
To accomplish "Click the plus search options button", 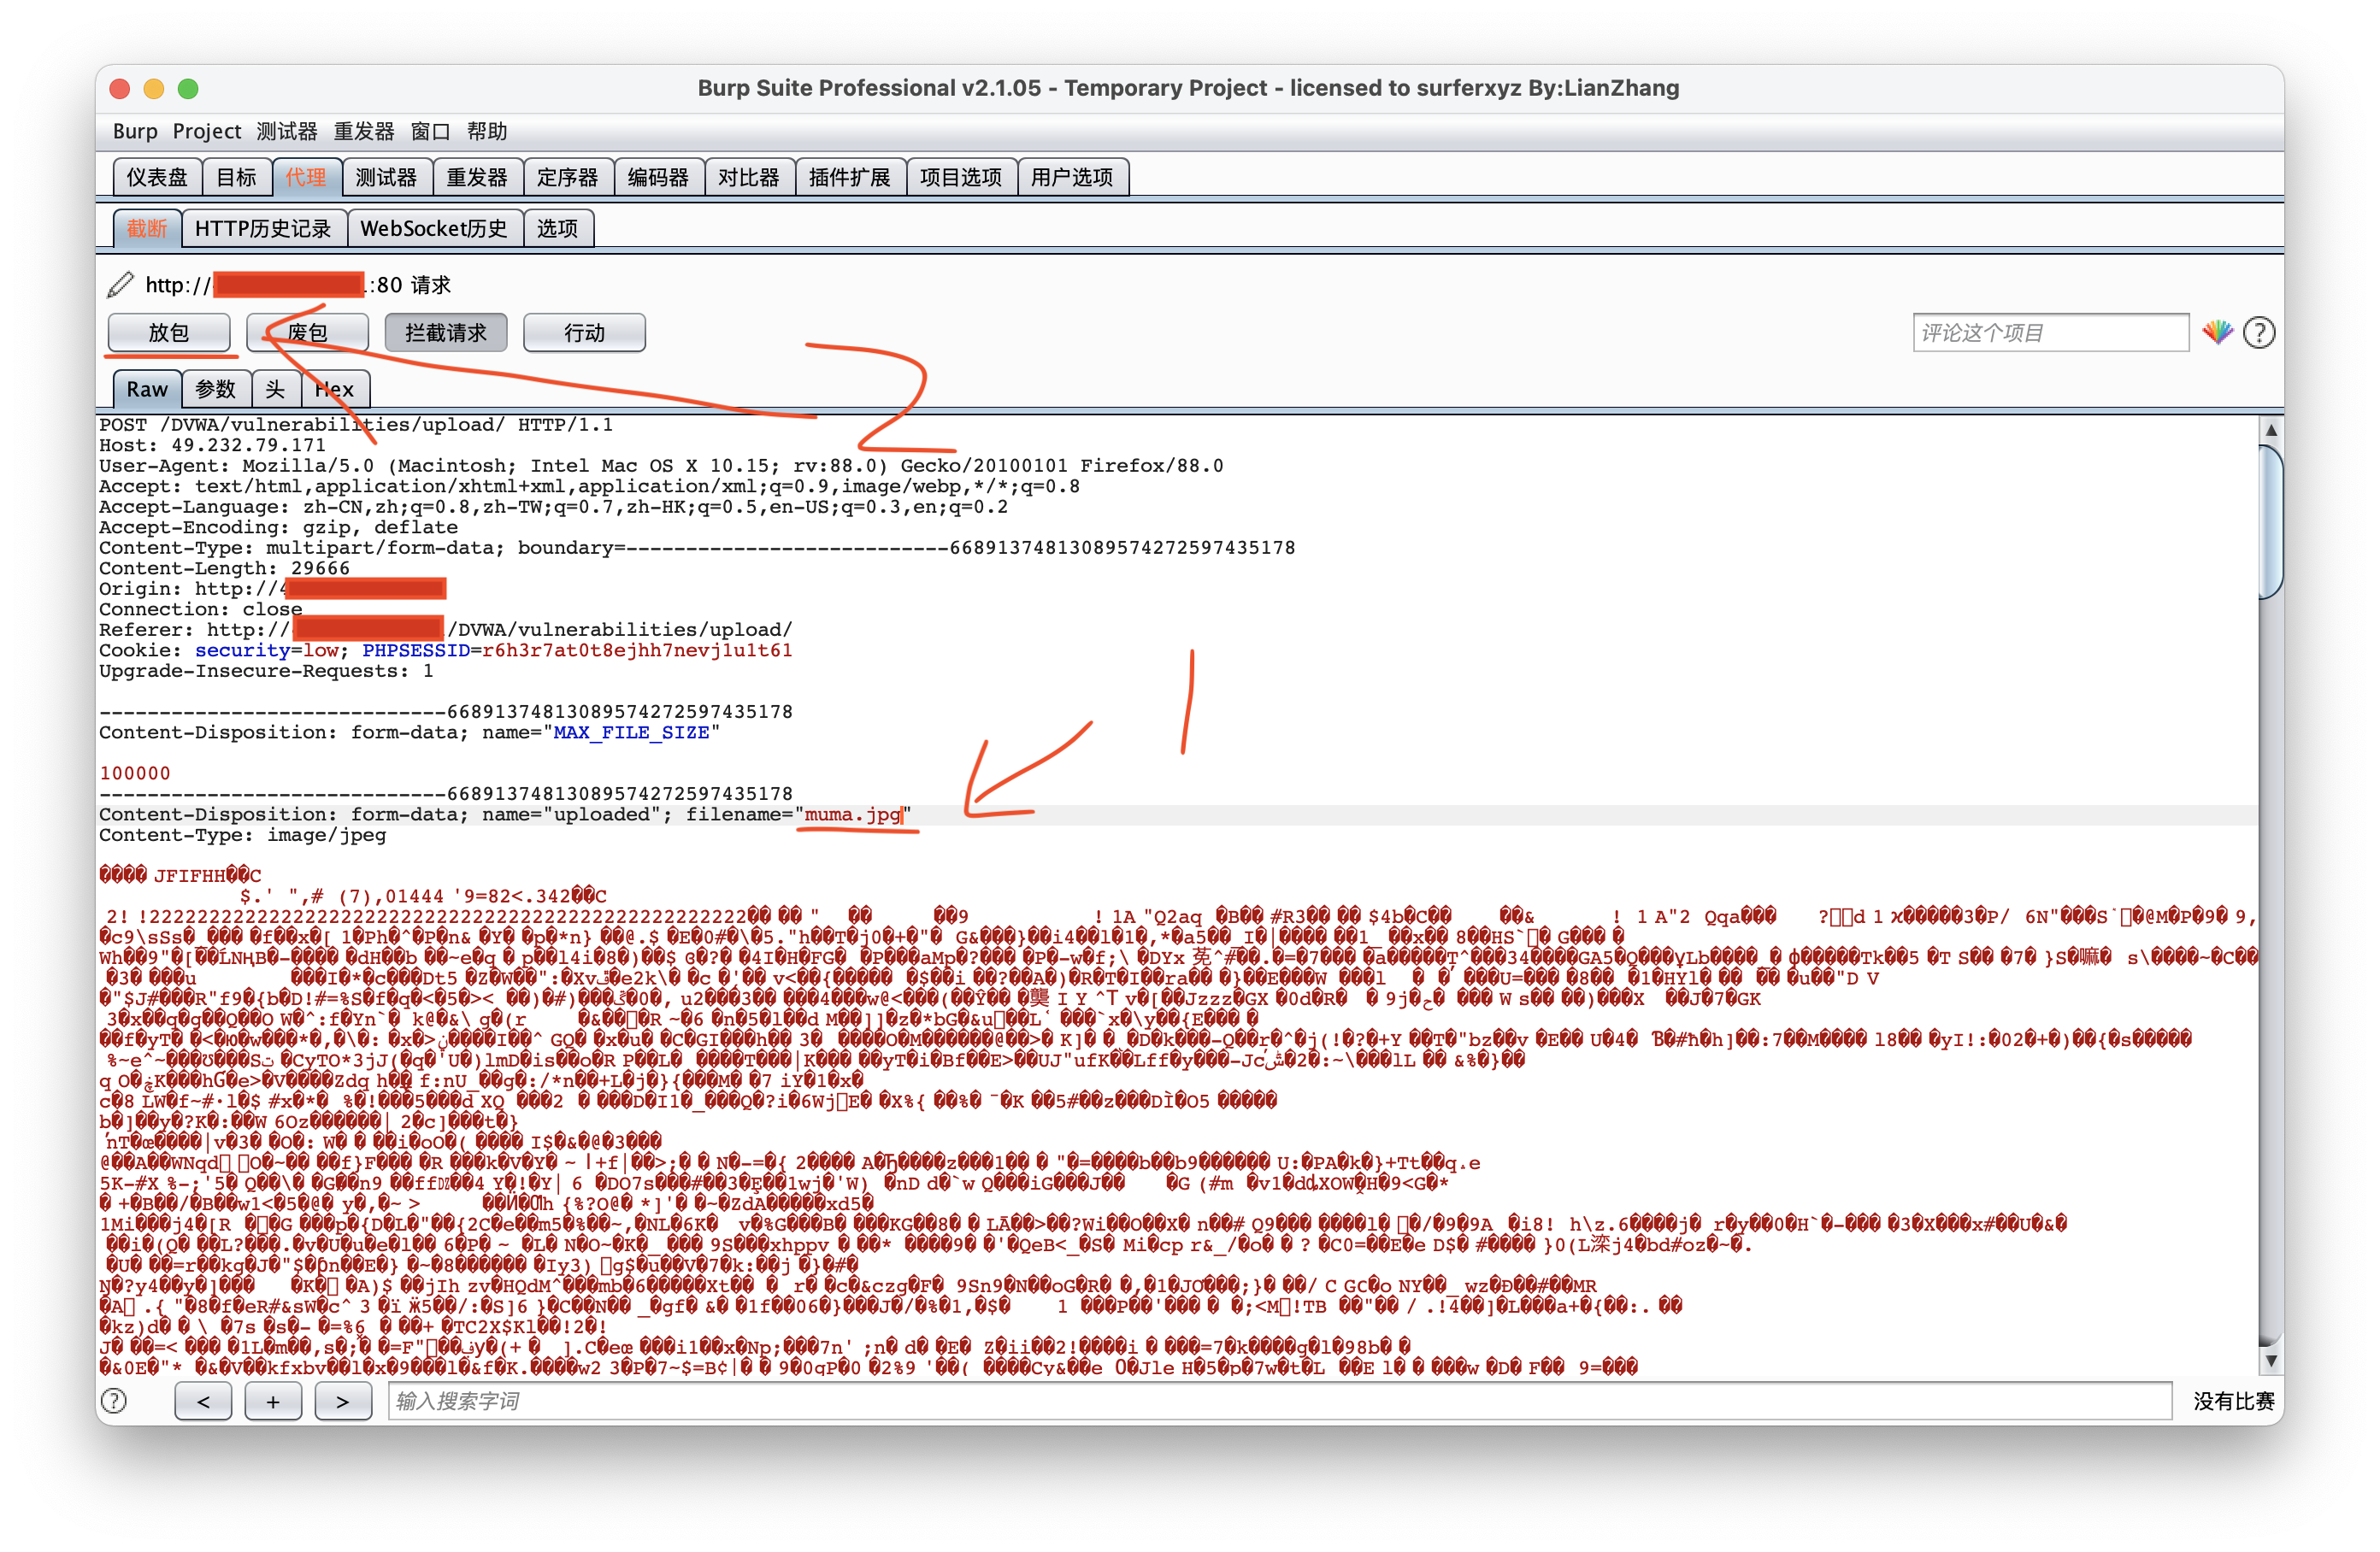I will point(273,1401).
